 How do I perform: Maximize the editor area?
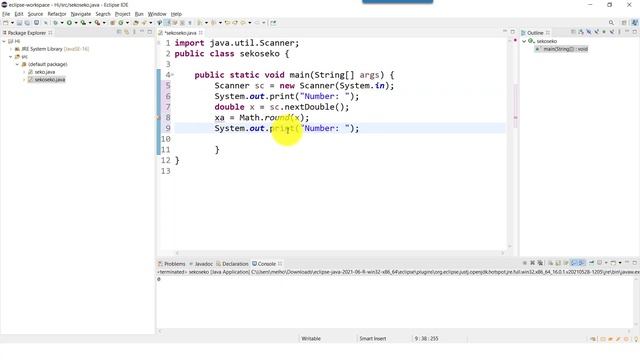513,32
